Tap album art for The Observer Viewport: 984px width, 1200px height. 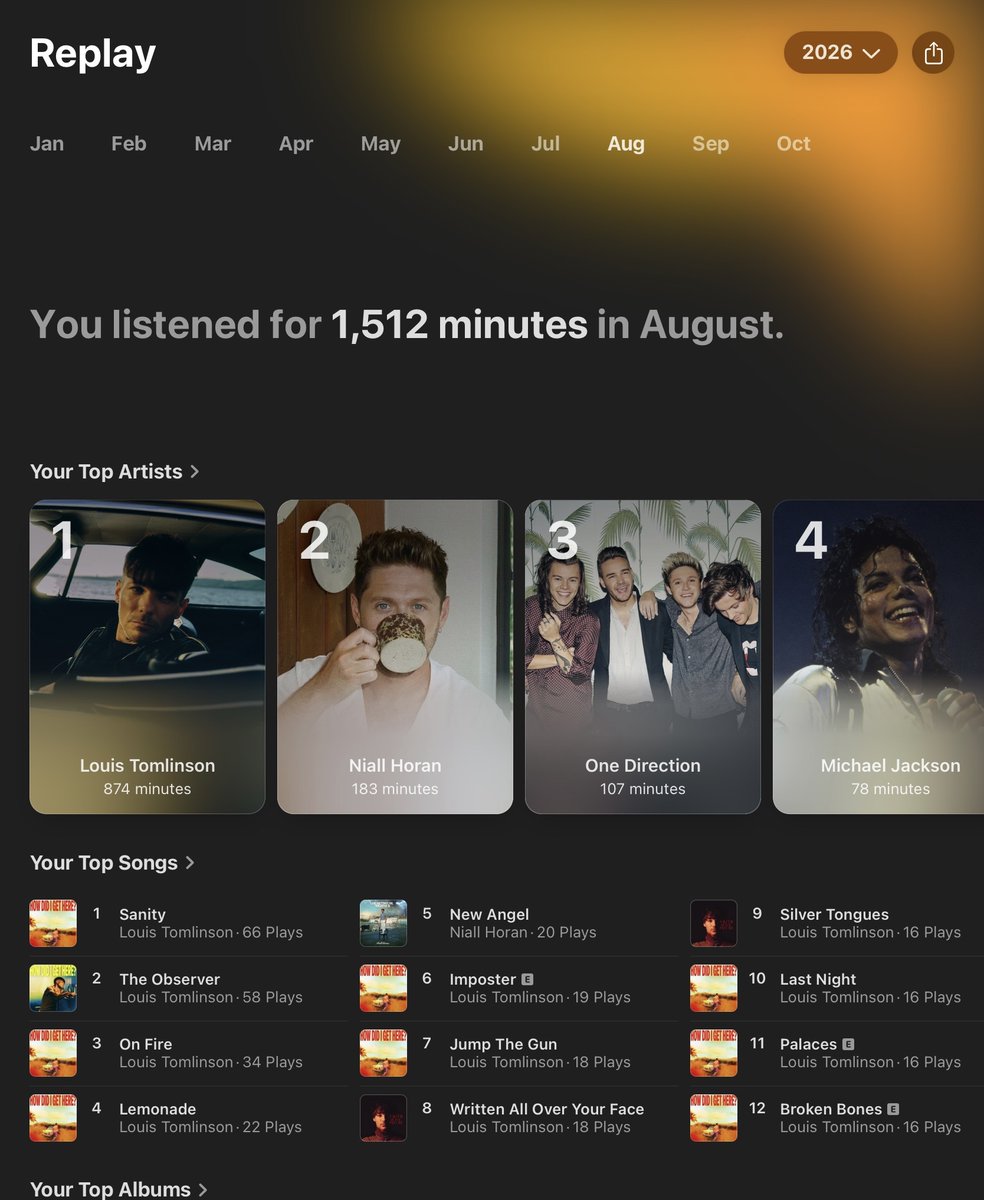[x=53, y=988]
